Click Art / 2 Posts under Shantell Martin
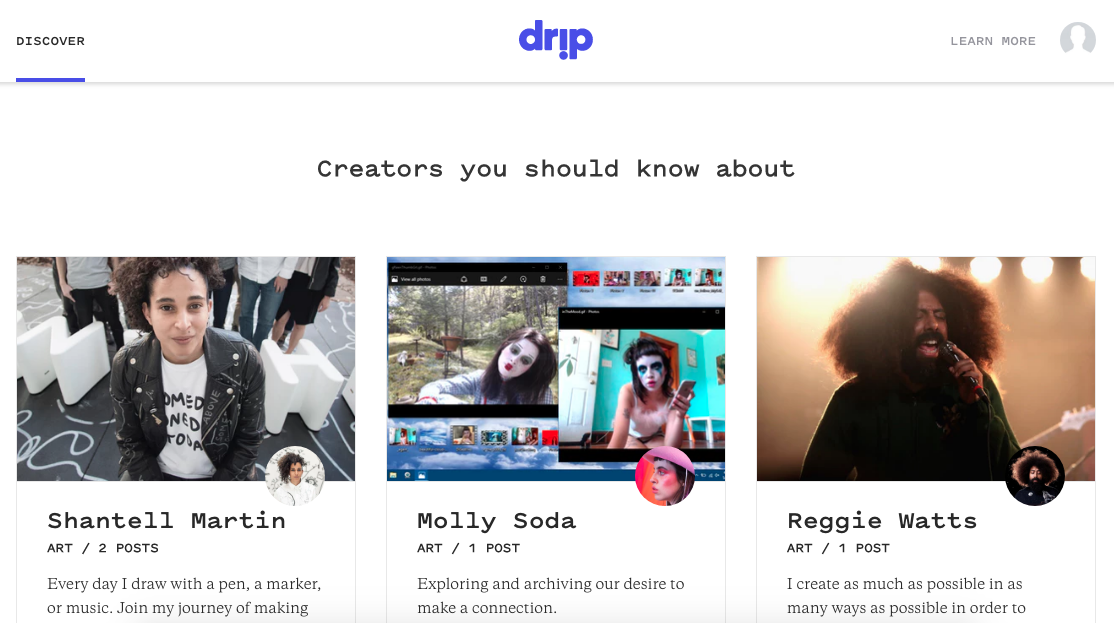 tap(103, 548)
